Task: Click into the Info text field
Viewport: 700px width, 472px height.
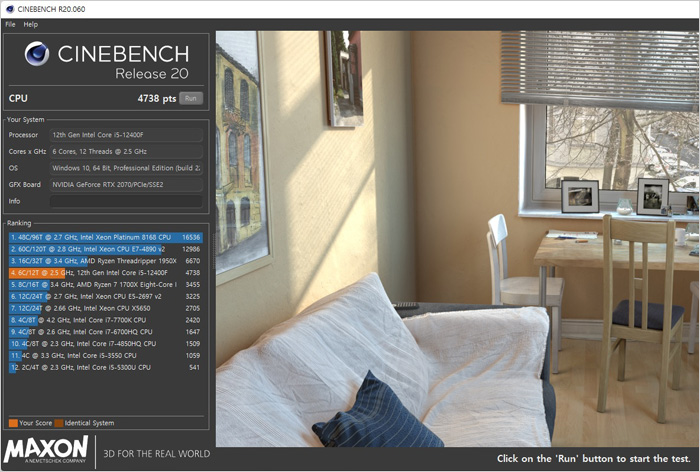Action: coord(125,201)
